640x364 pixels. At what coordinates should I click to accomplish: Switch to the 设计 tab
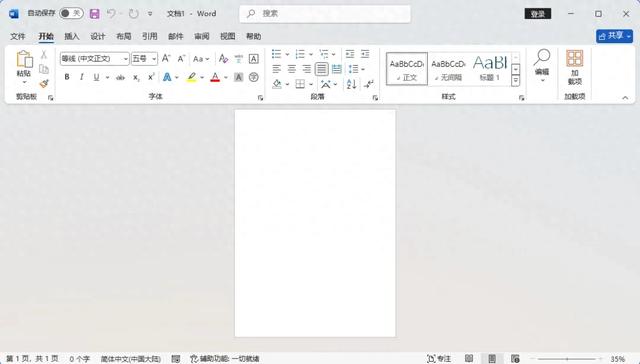tap(98, 36)
